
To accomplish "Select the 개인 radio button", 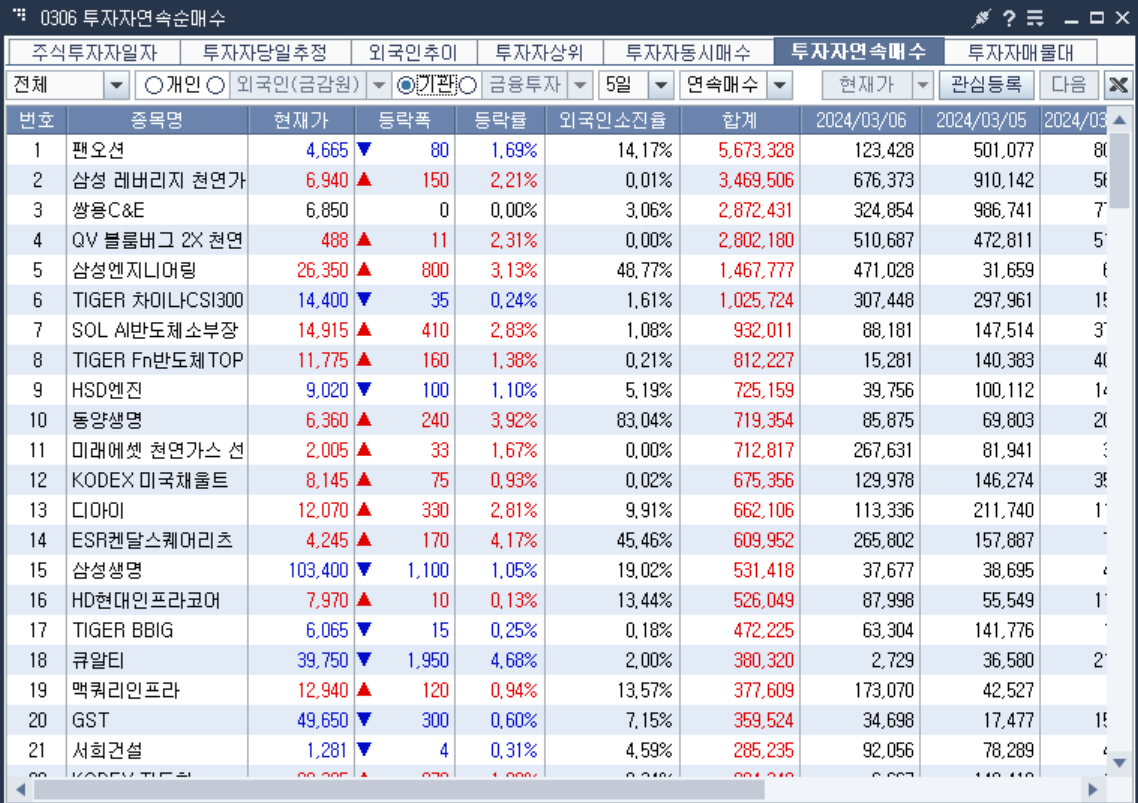I will [153, 86].
